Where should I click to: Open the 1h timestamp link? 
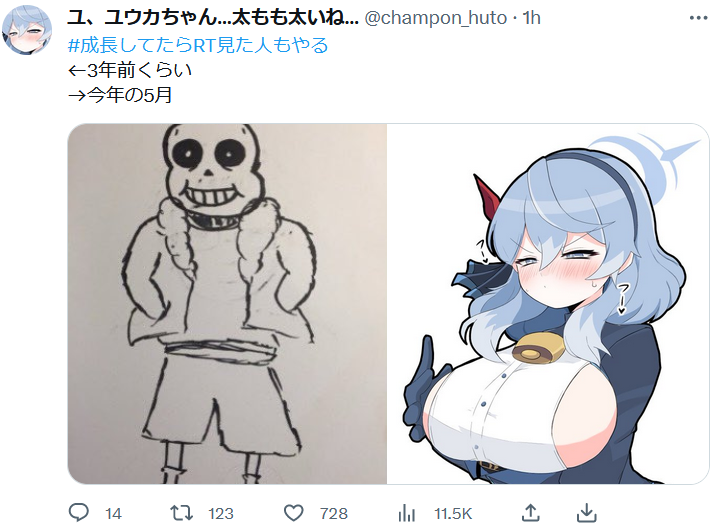pyautogui.click(x=531, y=18)
